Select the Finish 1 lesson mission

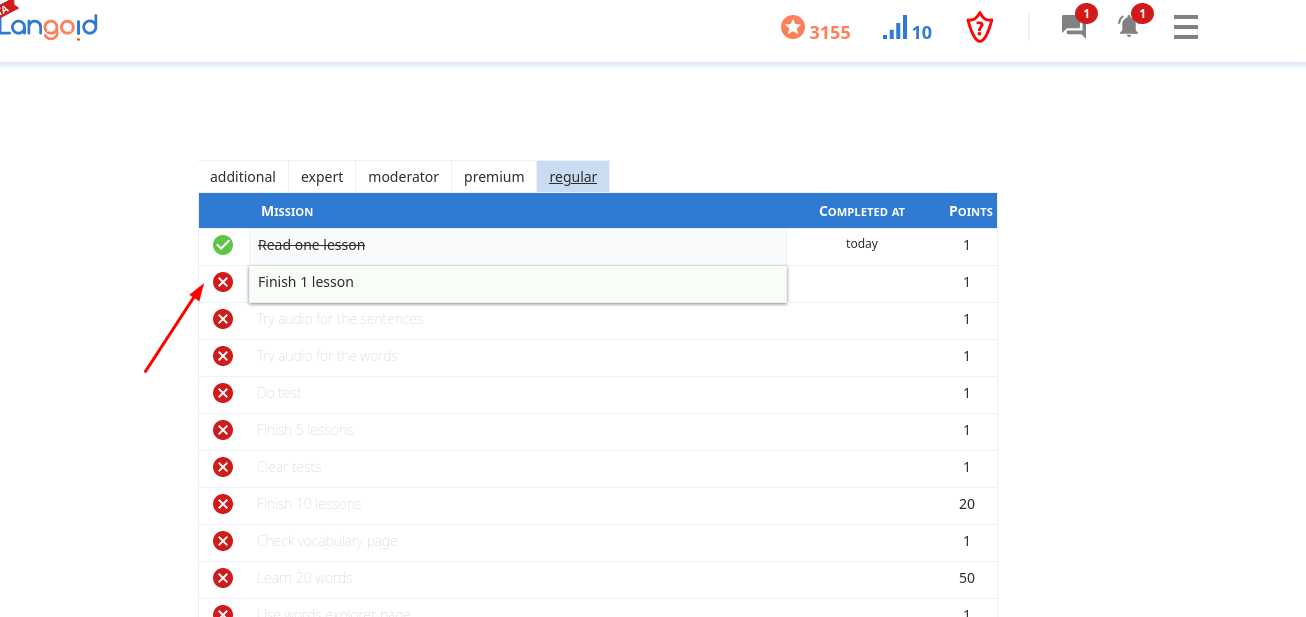pyautogui.click(x=518, y=283)
